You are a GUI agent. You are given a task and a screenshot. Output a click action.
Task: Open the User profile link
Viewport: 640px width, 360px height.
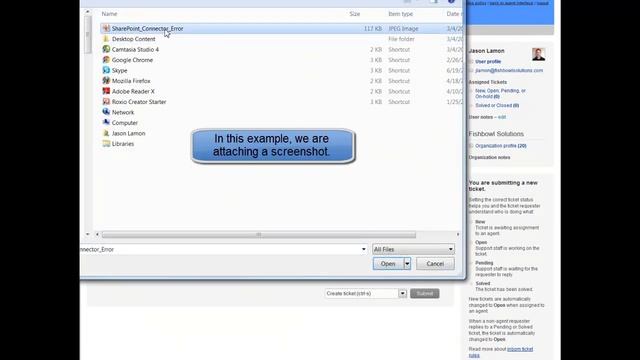point(488,62)
